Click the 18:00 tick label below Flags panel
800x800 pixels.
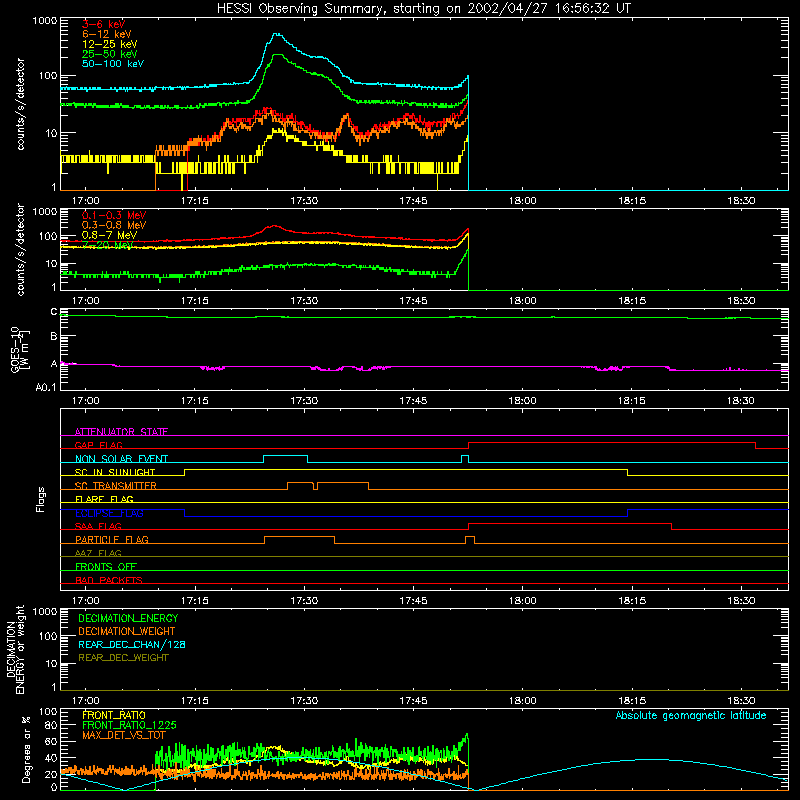[522, 601]
